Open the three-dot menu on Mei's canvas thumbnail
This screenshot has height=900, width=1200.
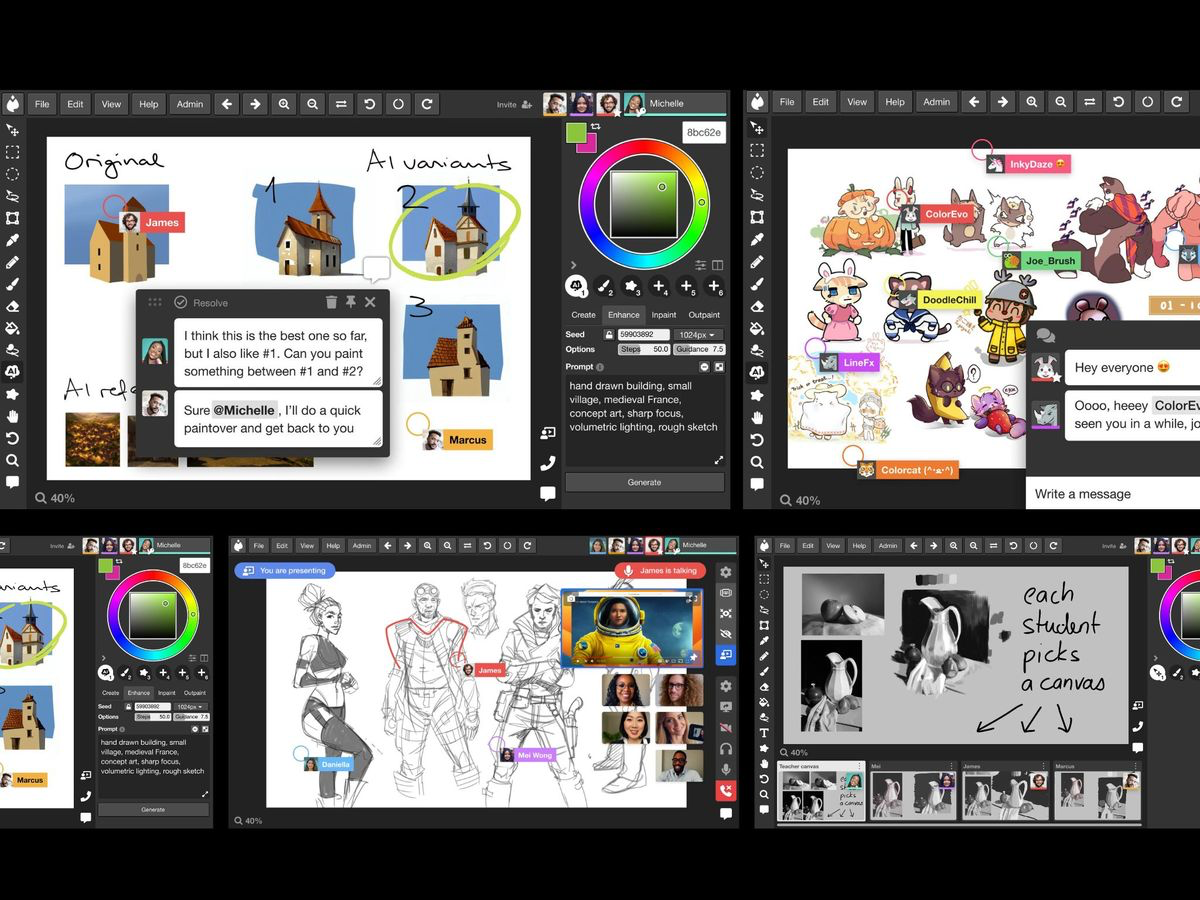pyautogui.click(x=951, y=767)
